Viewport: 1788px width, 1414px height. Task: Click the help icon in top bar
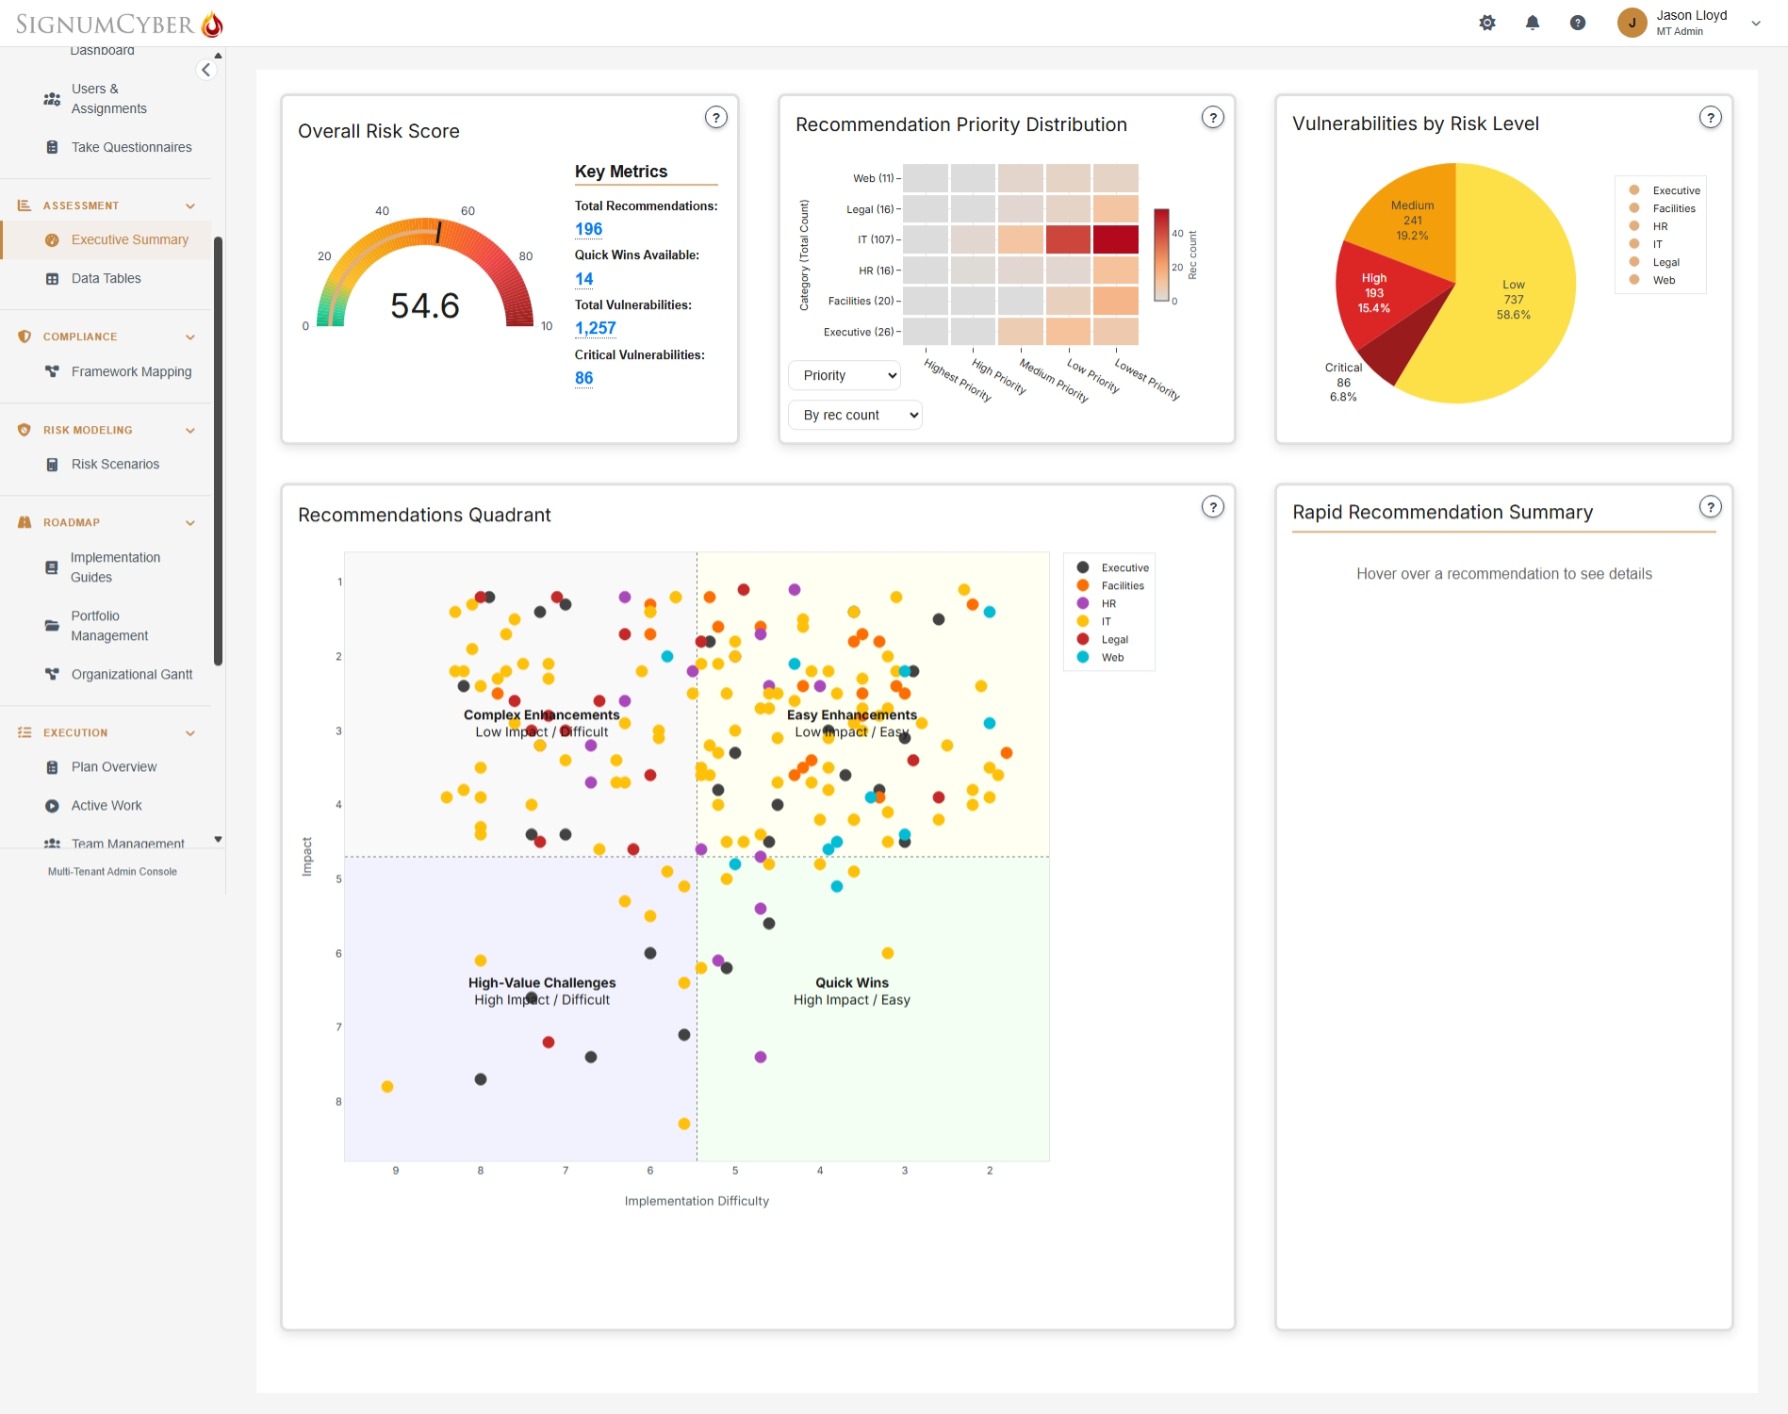[x=1577, y=23]
